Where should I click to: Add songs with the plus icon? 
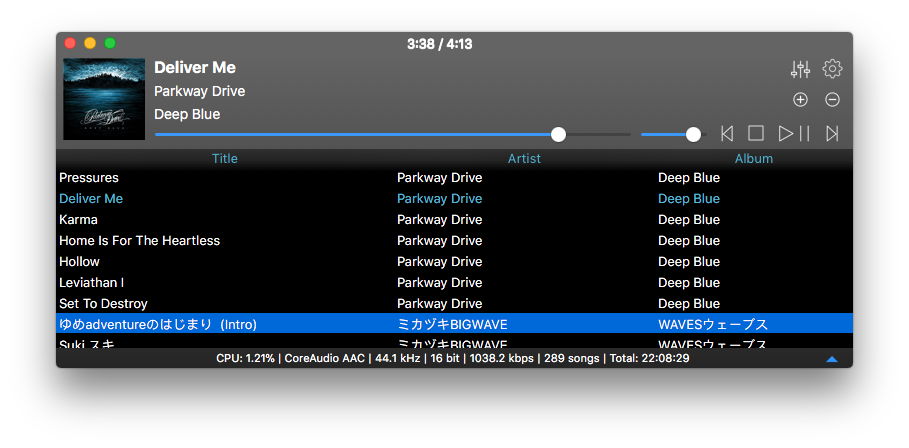click(800, 100)
